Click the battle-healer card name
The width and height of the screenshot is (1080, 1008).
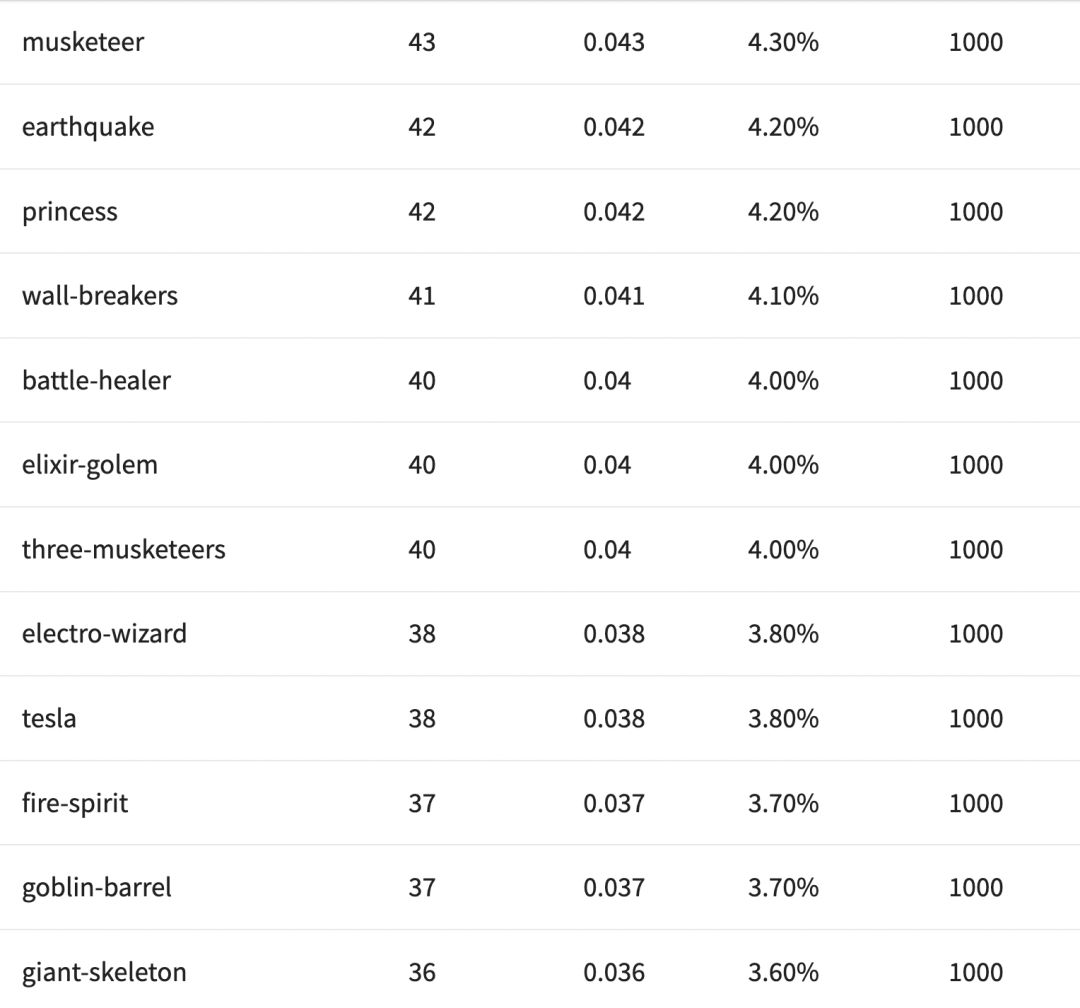(x=96, y=381)
